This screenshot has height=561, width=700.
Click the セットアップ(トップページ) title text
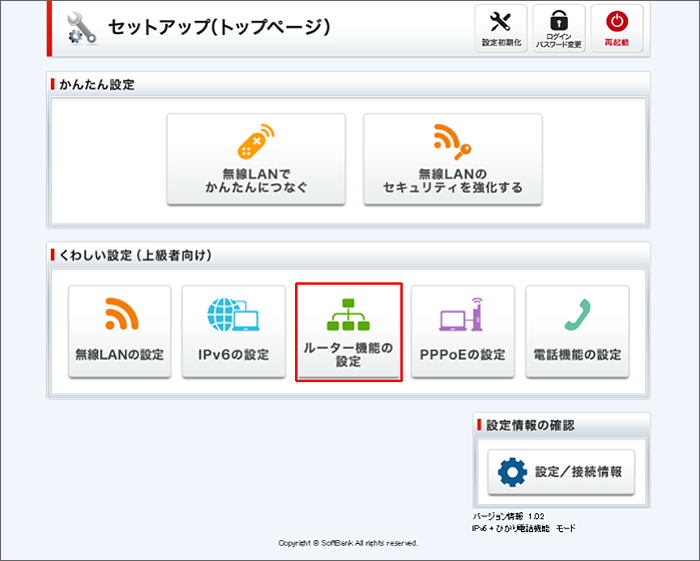pyautogui.click(x=219, y=27)
